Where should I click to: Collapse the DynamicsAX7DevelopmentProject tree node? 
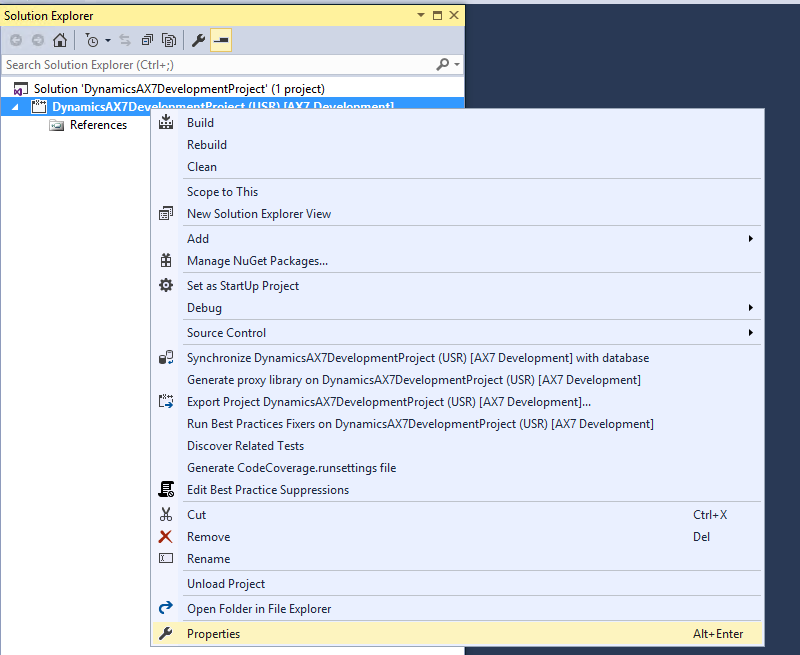click(14, 107)
